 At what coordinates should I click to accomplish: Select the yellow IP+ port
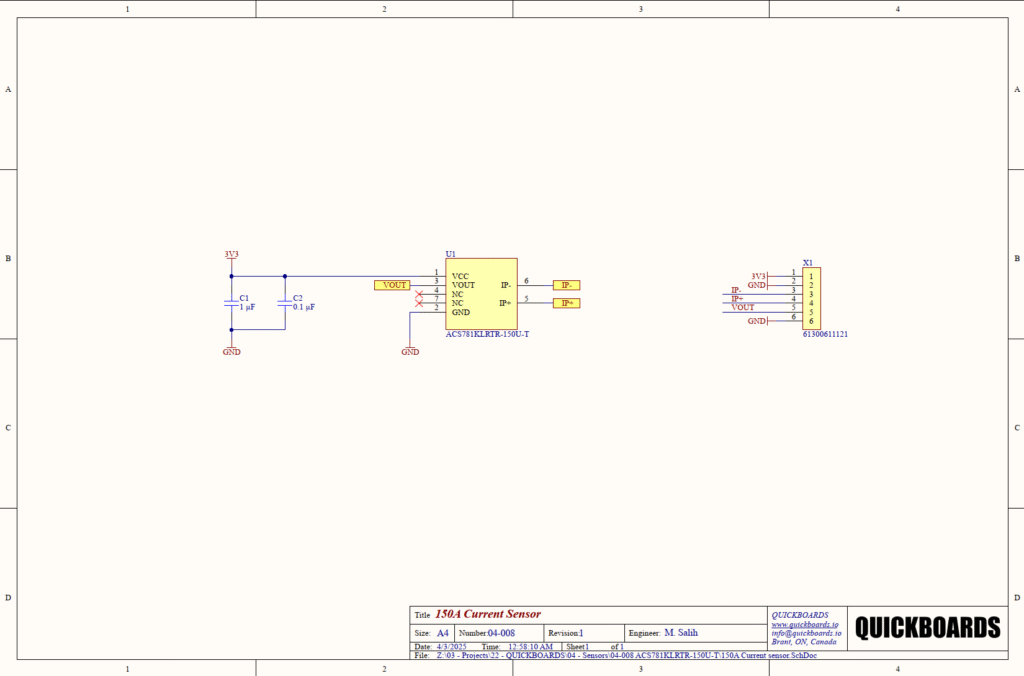click(x=566, y=303)
